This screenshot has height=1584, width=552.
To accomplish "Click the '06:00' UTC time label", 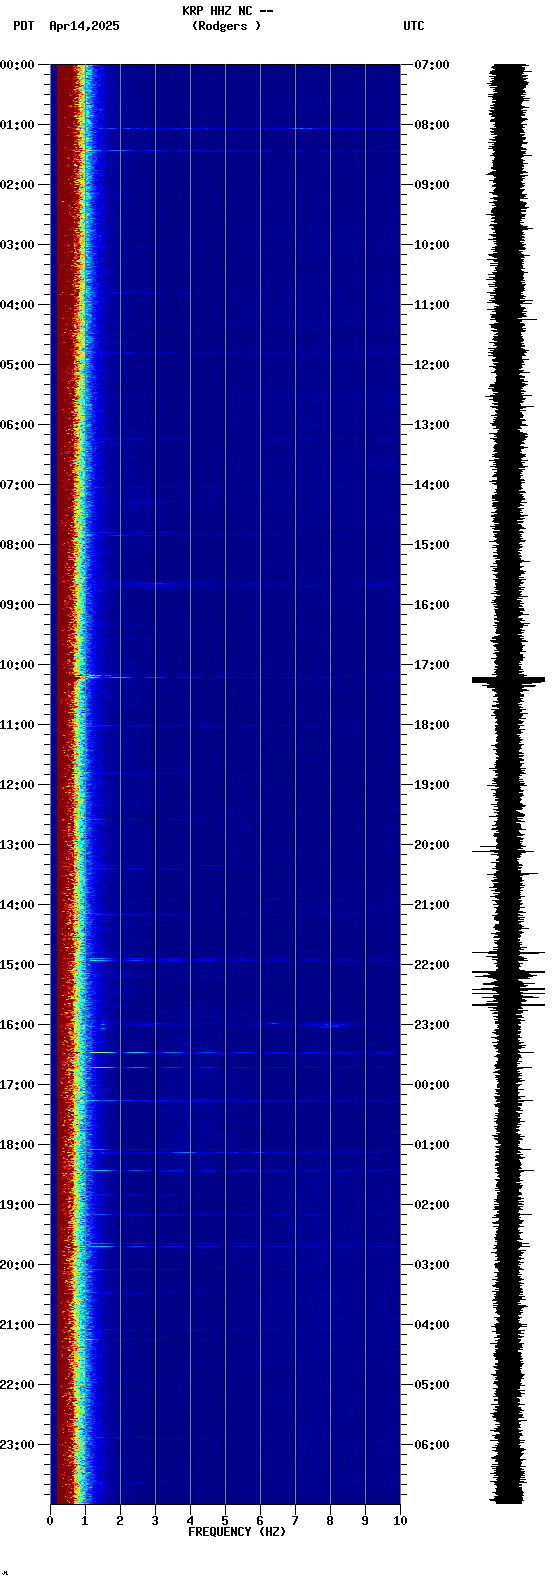I will pyautogui.click(x=432, y=1445).
